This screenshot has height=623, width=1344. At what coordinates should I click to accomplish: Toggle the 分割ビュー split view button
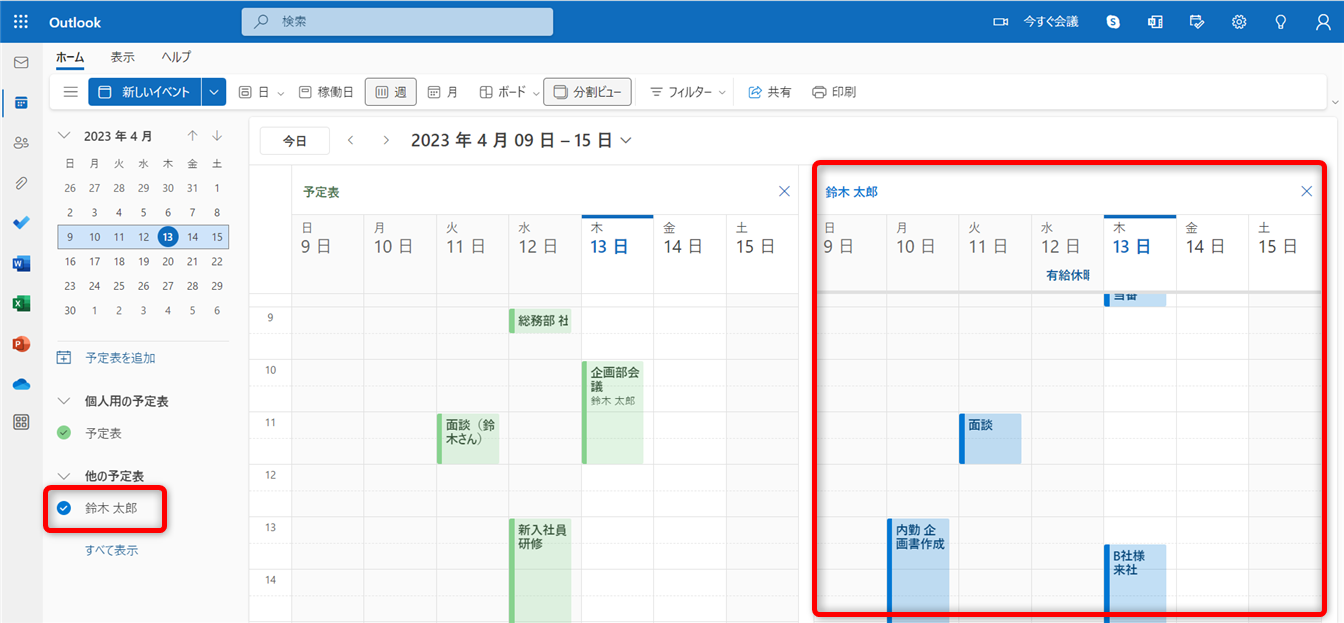[x=587, y=92]
